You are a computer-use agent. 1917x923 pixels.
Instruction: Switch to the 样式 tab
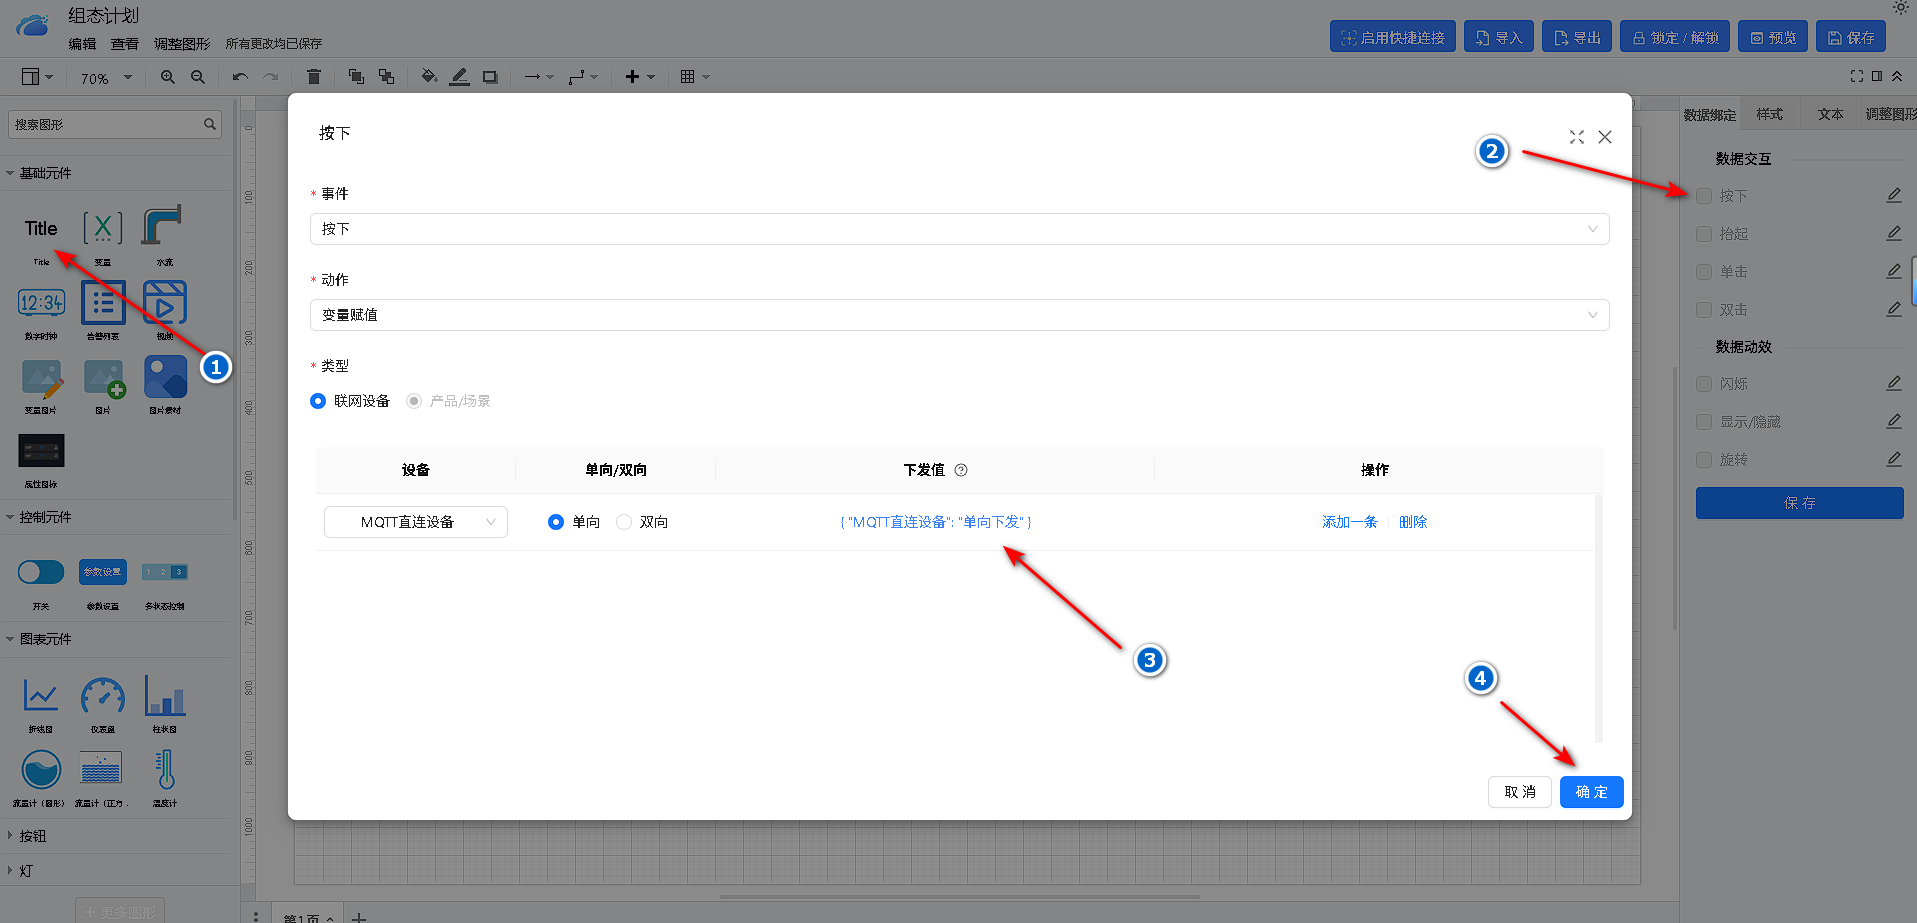1769,115
